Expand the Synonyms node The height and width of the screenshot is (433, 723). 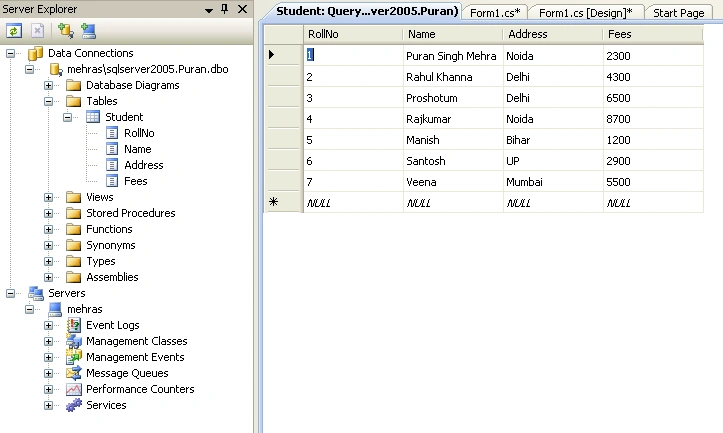click(x=48, y=245)
